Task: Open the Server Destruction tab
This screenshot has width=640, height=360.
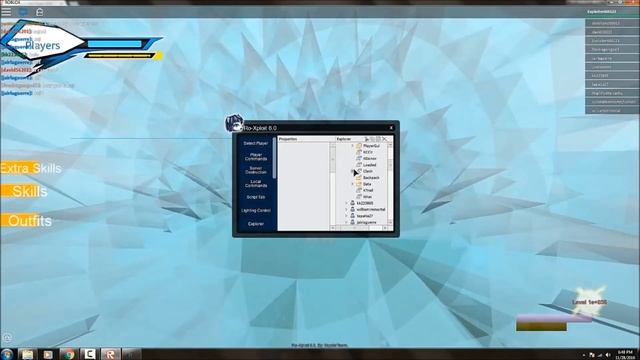Action: (x=256, y=170)
